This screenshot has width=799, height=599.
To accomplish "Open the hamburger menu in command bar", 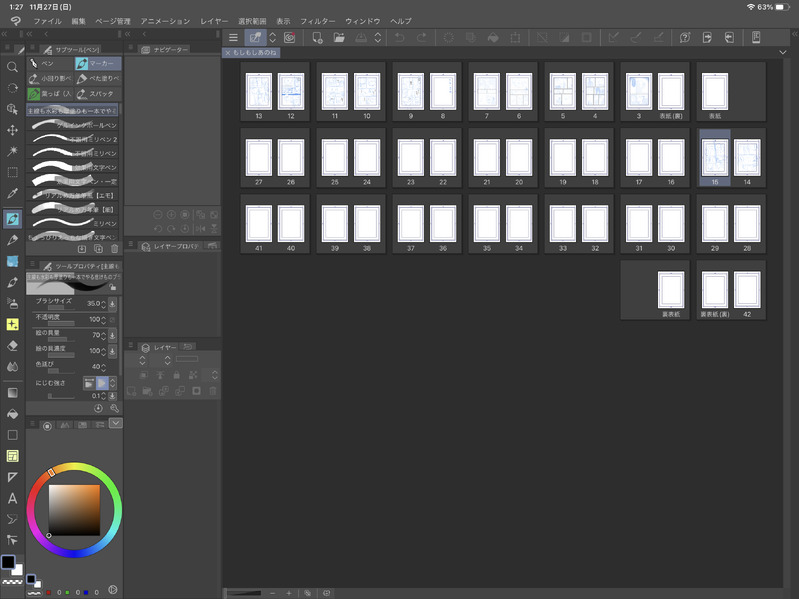I will pyautogui.click(x=233, y=37).
